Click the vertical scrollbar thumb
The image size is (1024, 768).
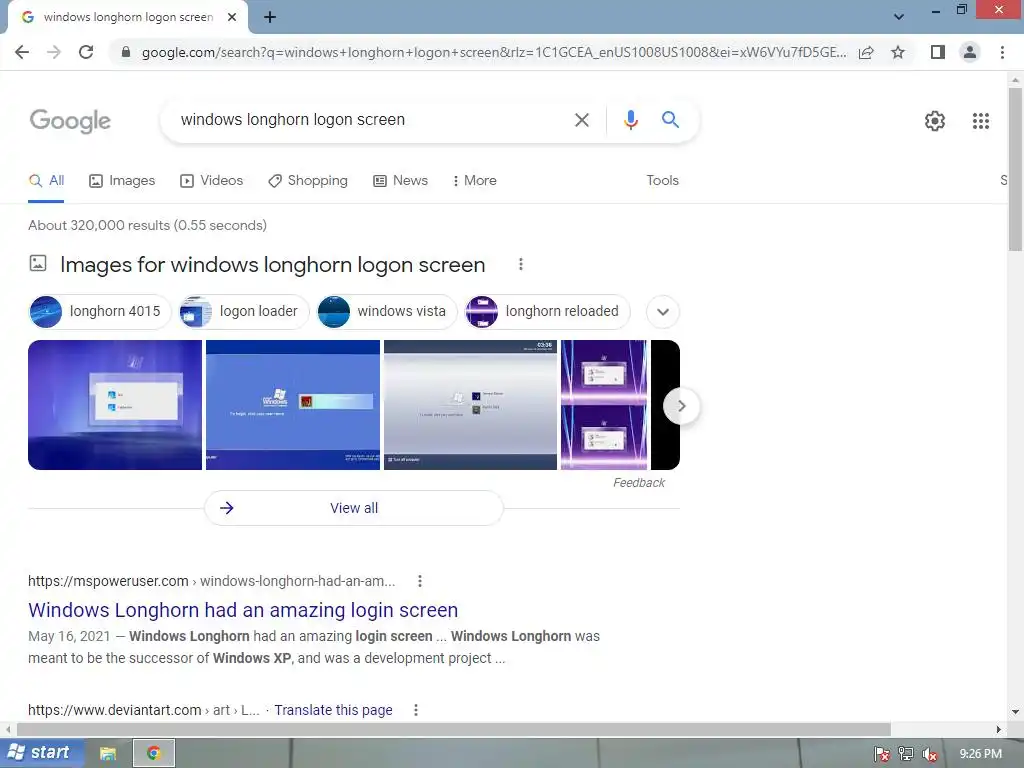tap(1015, 169)
